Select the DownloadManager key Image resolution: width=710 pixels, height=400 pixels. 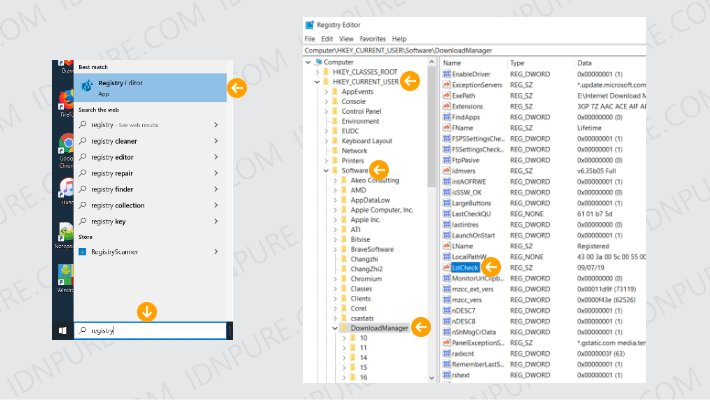(379, 328)
